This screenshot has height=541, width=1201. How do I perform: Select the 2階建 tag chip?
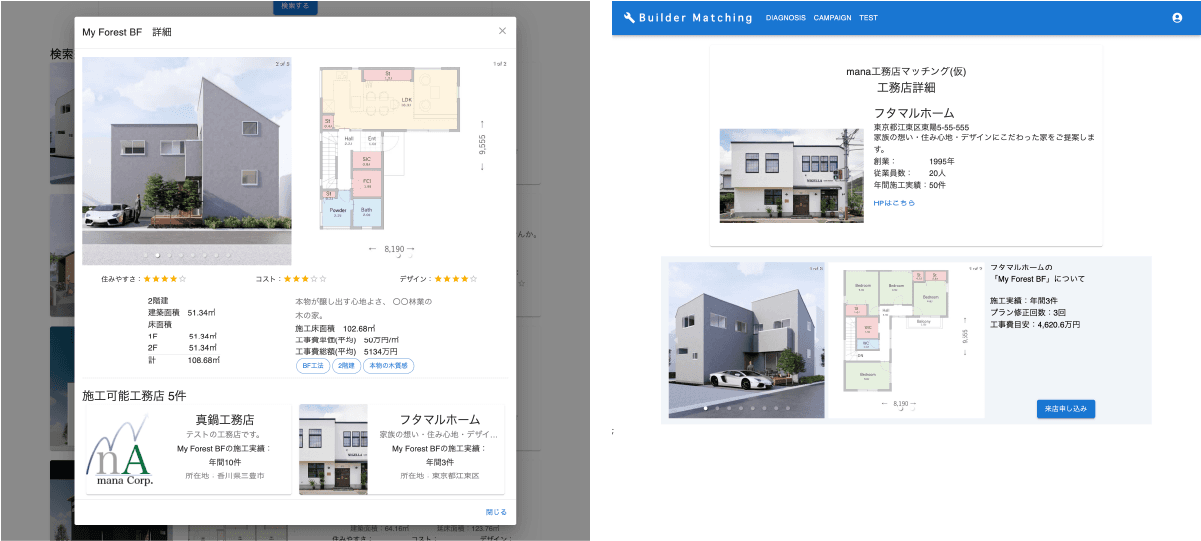click(346, 366)
